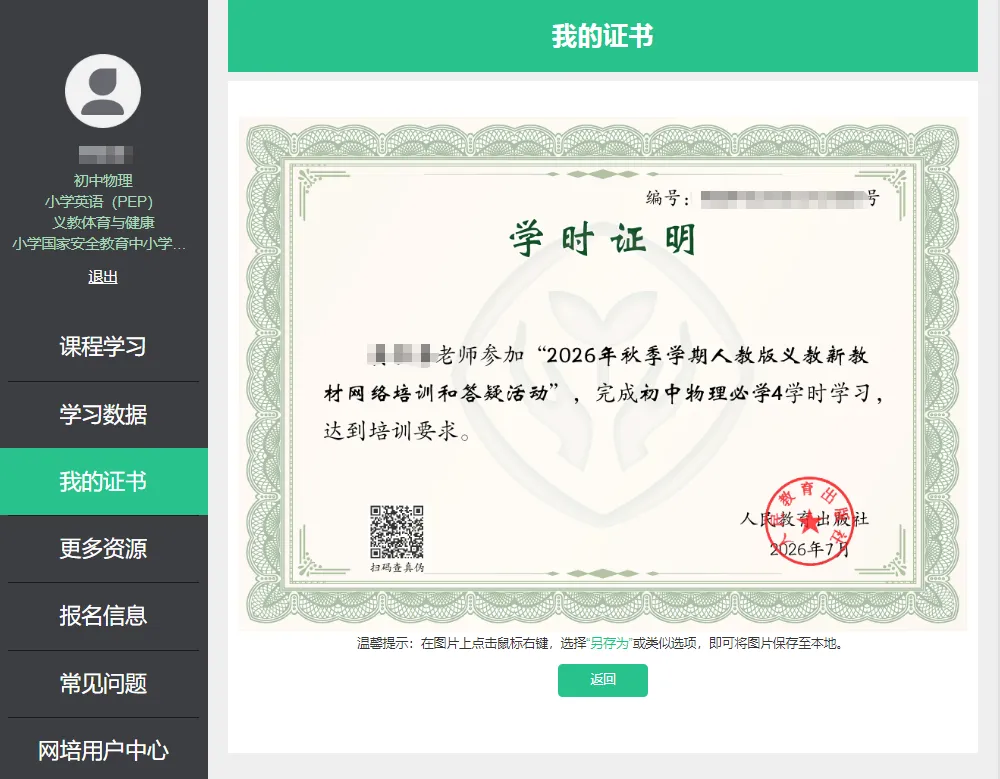
Task: Go to 网培用户中心
Action: click(x=103, y=750)
